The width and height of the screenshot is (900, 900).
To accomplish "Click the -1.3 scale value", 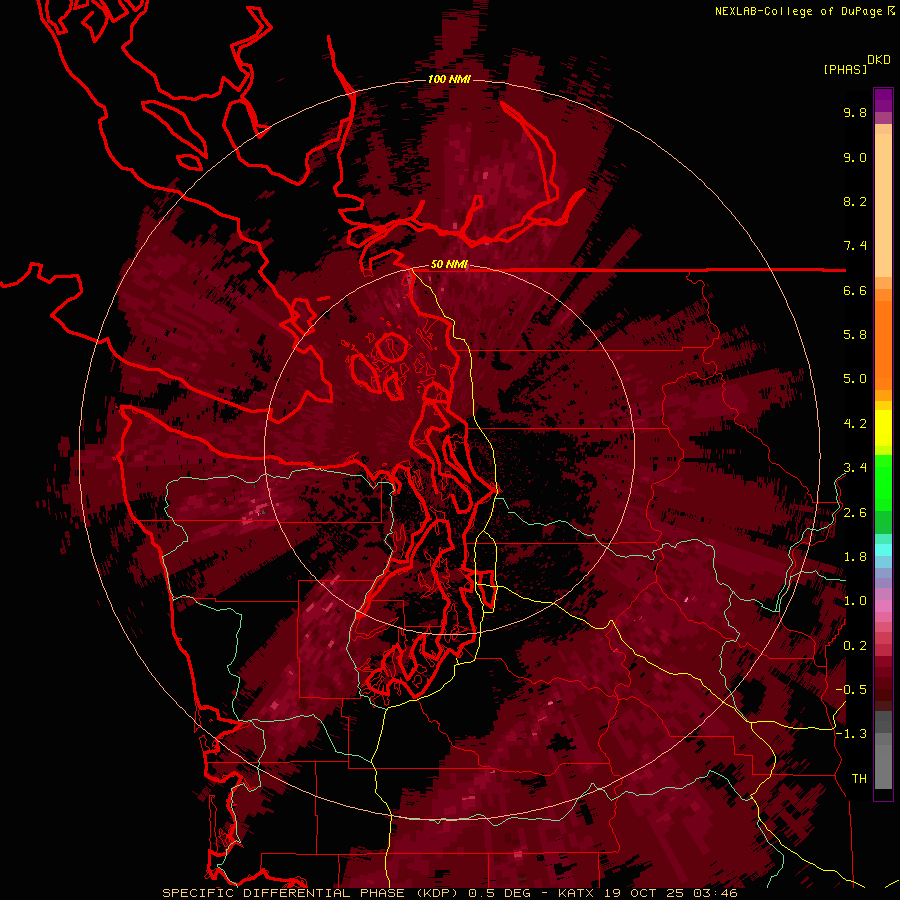I will pos(851,734).
